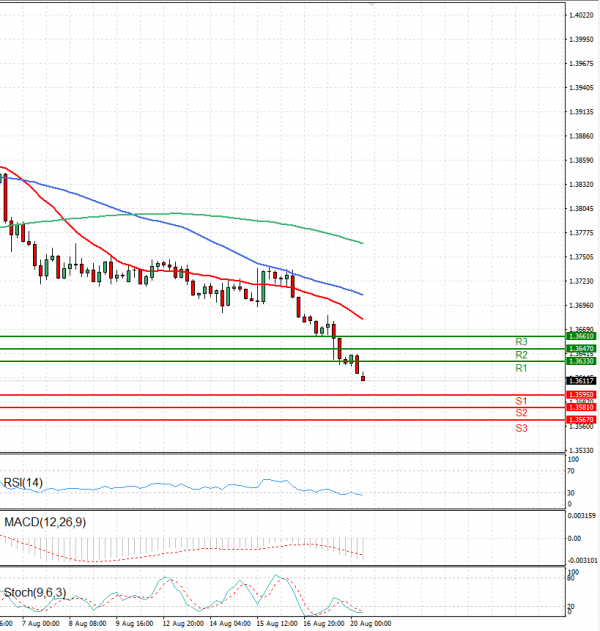Click the R1 resistance label
Screen dimensions: 600x631
coord(521,368)
